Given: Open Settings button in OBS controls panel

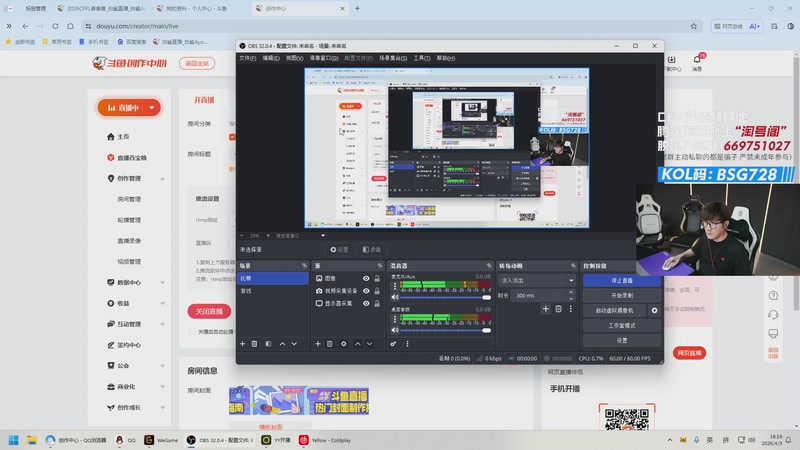Looking at the screenshot, I should pyautogui.click(x=622, y=340).
